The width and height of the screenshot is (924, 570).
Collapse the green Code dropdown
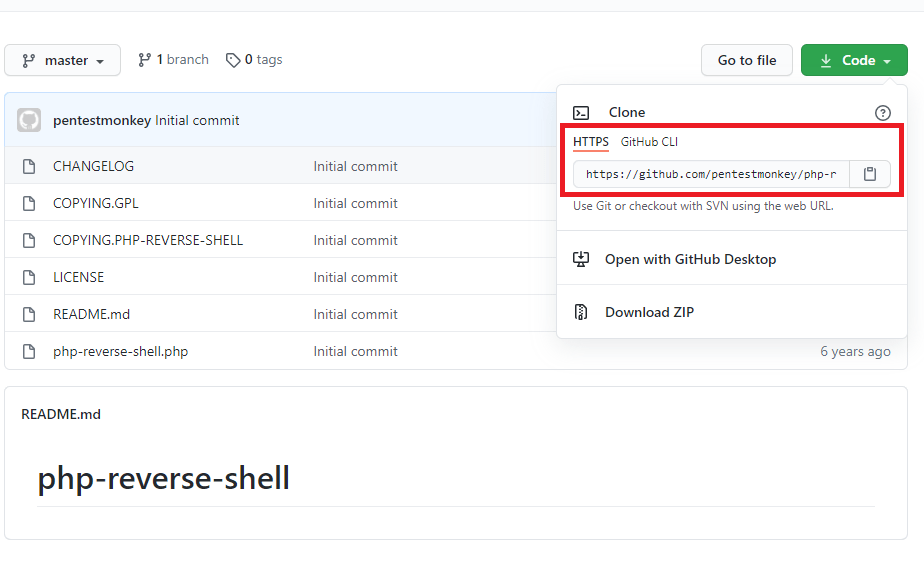[x=854, y=60]
